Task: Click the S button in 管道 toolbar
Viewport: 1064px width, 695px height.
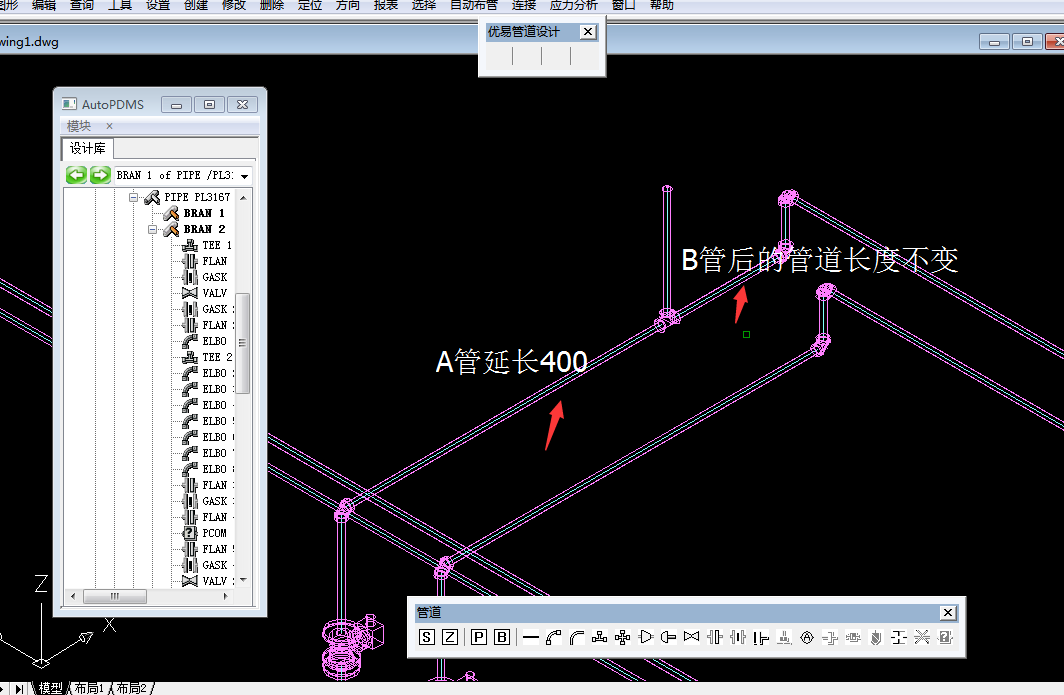Action: coord(427,637)
